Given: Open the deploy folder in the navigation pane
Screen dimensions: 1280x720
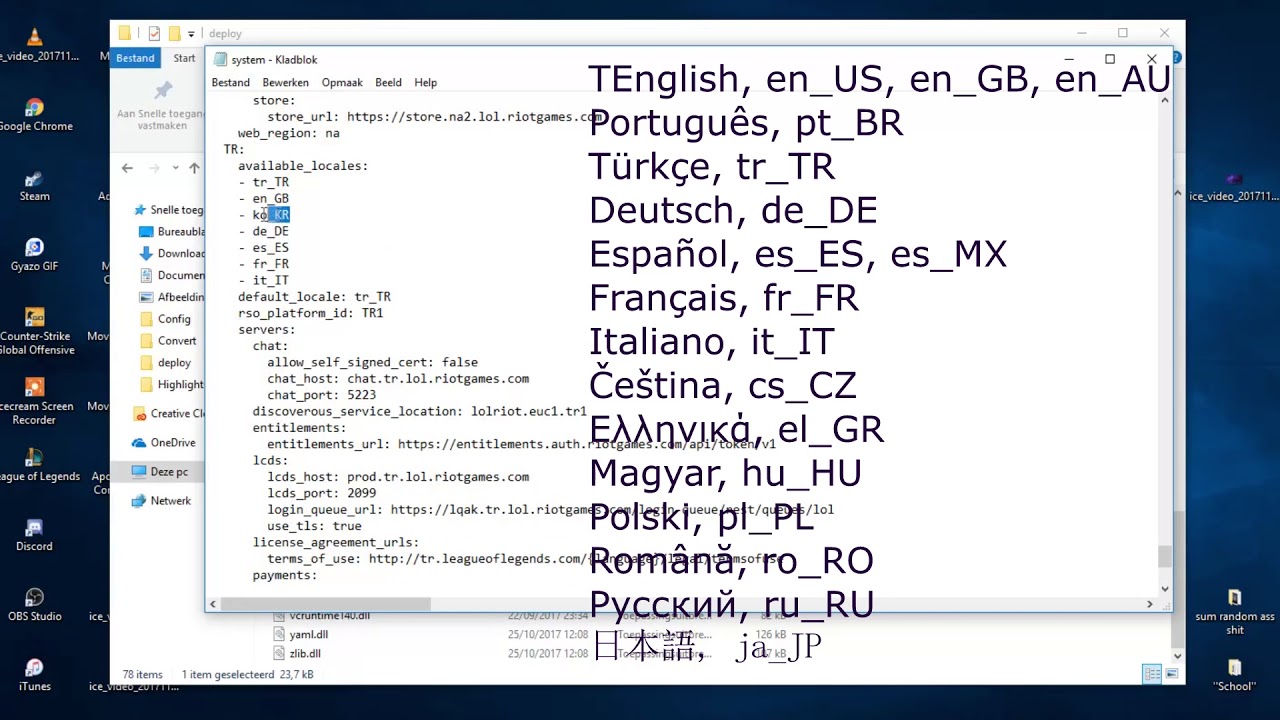Looking at the screenshot, I should tap(165, 363).
